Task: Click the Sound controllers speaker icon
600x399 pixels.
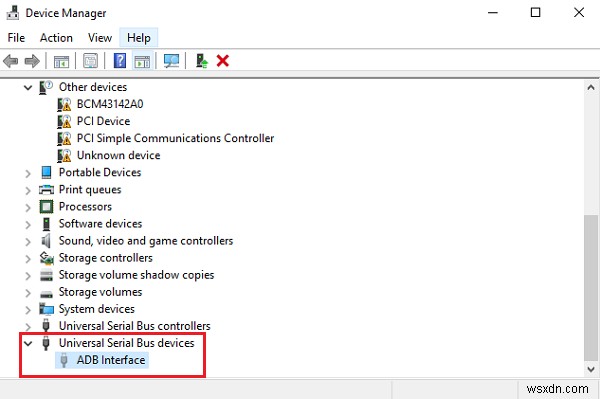Action: [46, 241]
